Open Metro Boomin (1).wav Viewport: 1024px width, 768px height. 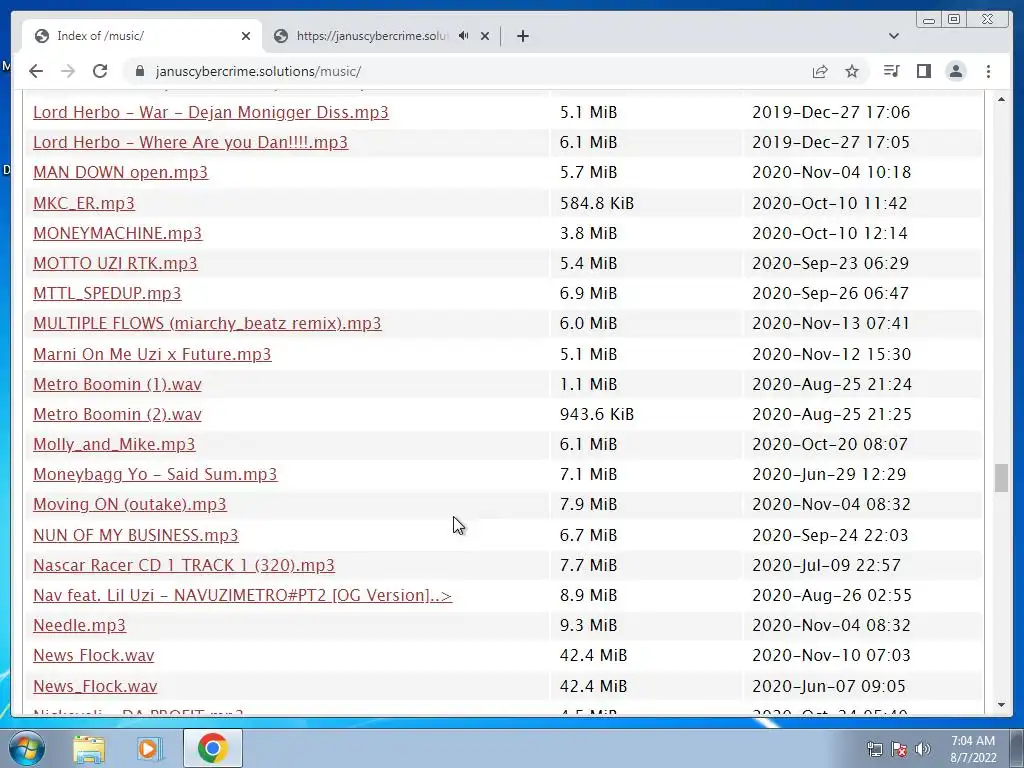[x=118, y=384]
